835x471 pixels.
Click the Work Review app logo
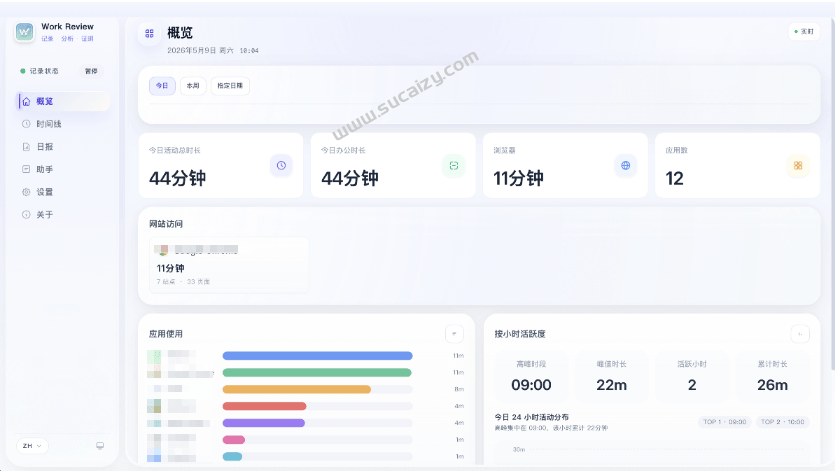24,32
